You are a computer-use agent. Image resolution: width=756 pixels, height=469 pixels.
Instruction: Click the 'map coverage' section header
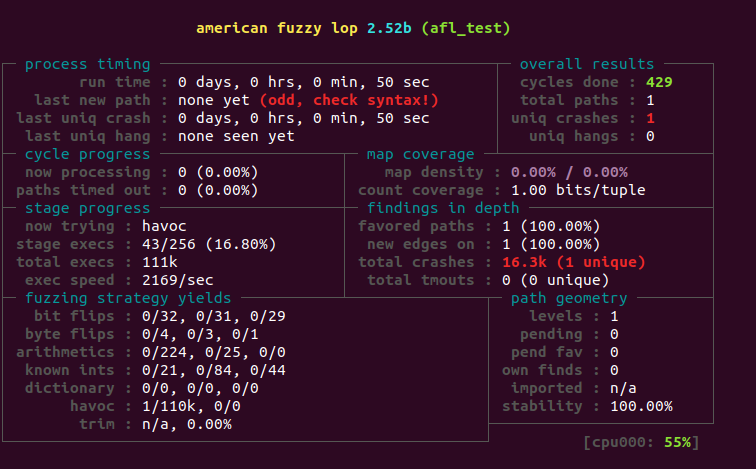pos(420,154)
